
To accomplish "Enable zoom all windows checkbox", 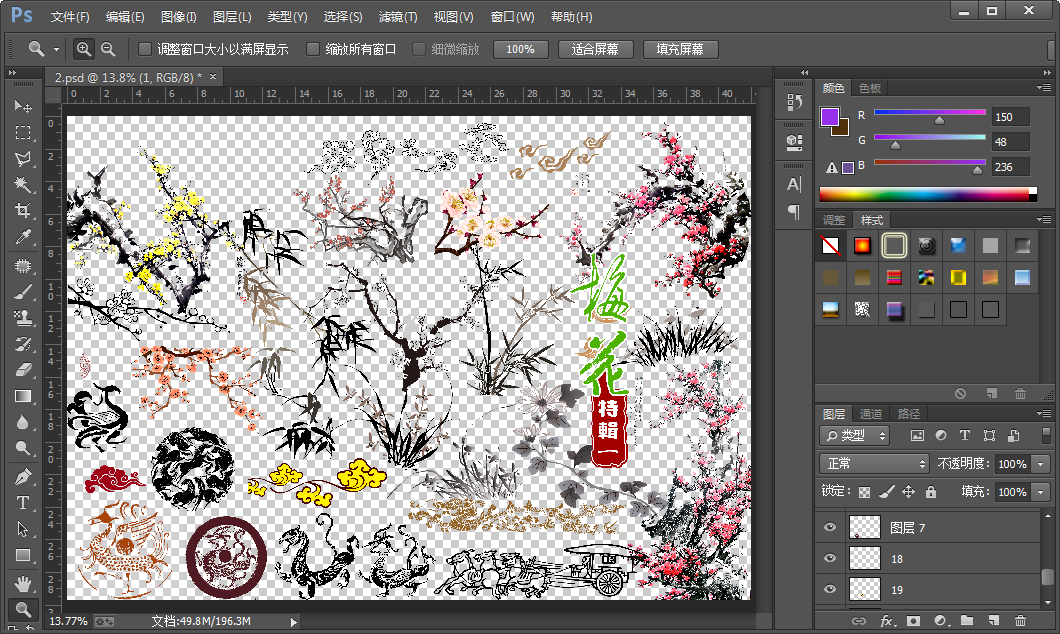I will click(312, 49).
